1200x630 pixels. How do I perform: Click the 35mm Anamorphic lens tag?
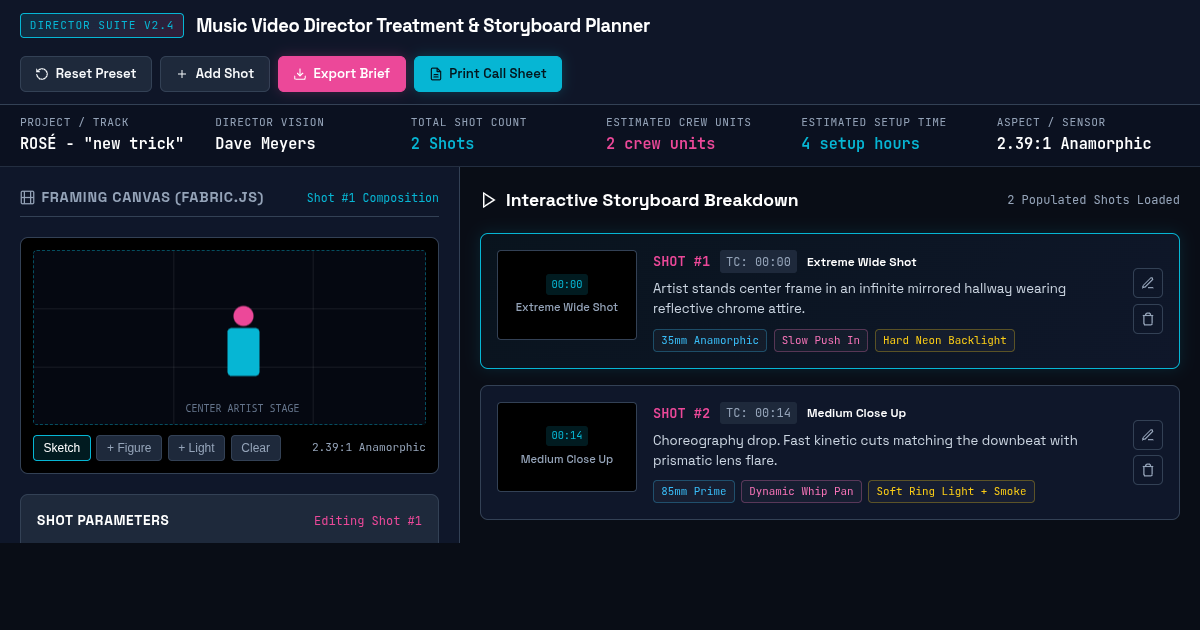[710, 340]
